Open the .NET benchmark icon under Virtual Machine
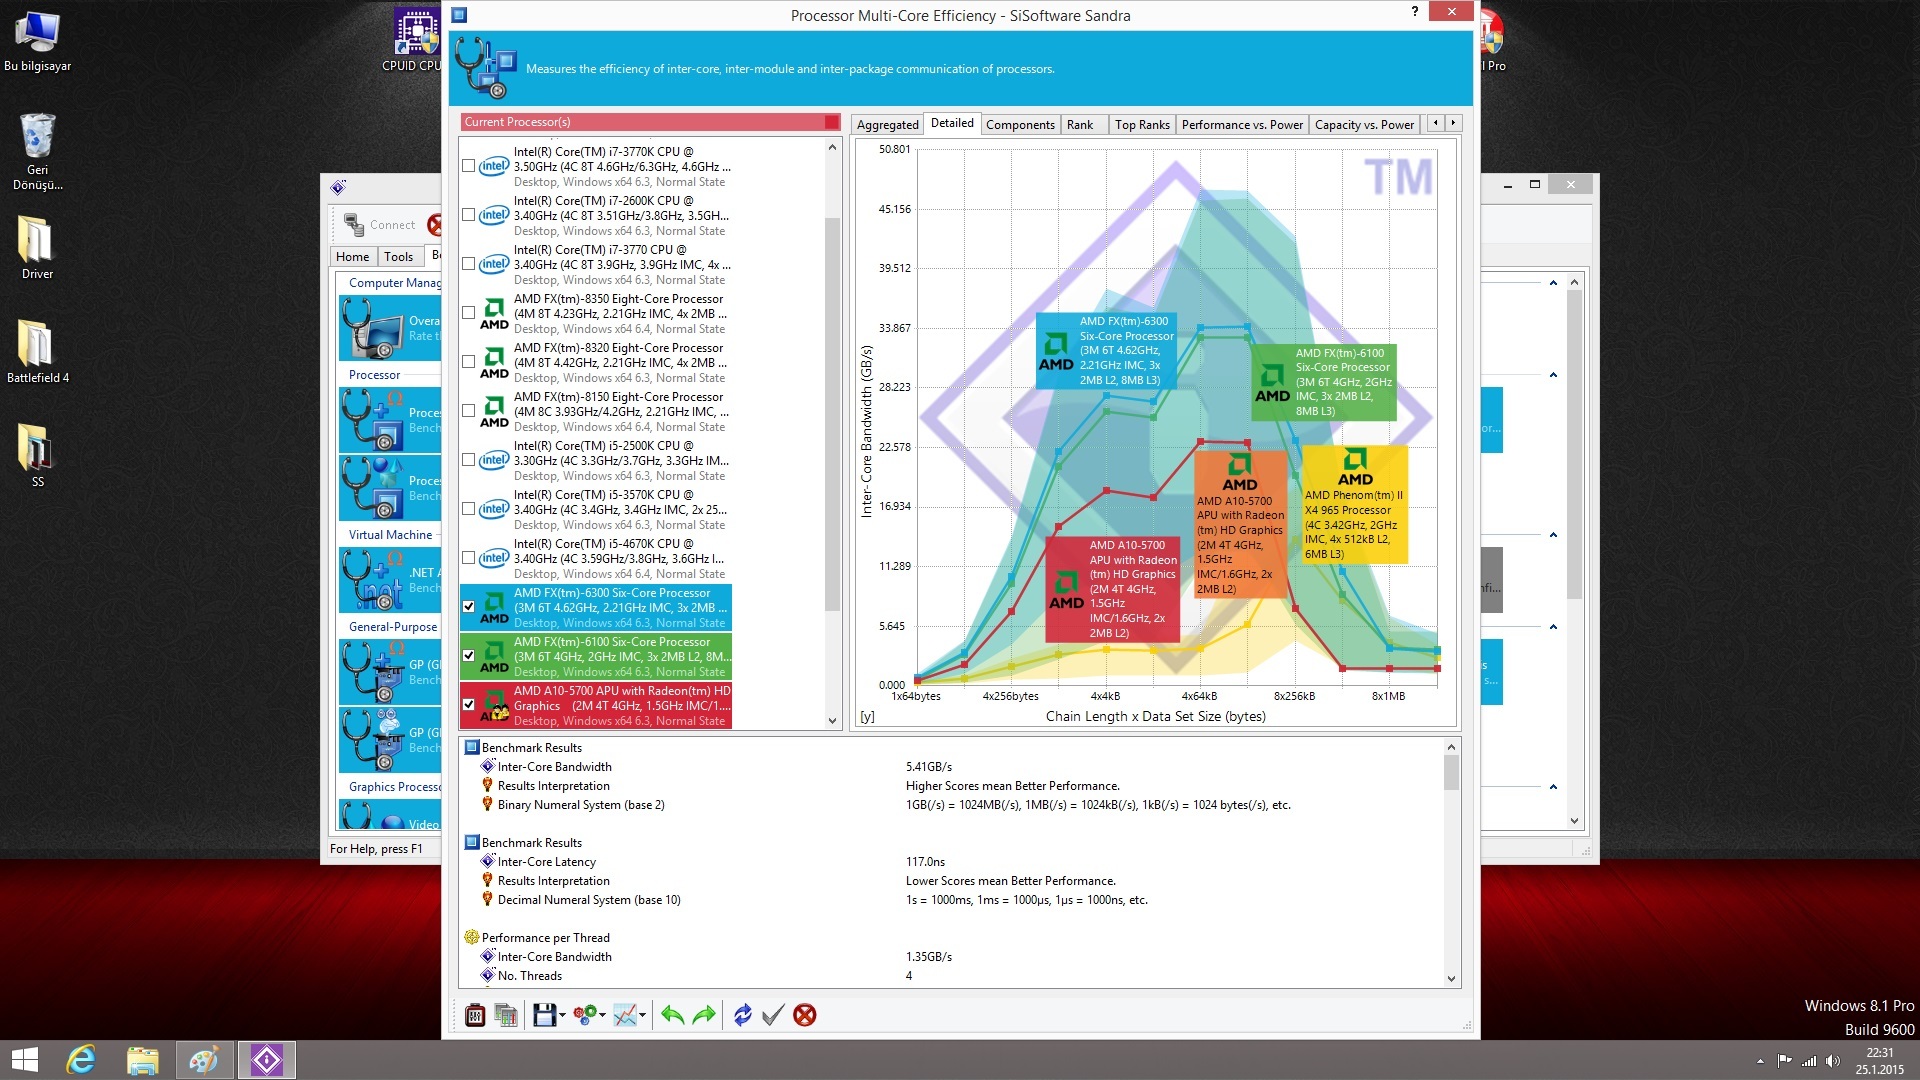1920x1080 pixels. [x=390, y=580]
